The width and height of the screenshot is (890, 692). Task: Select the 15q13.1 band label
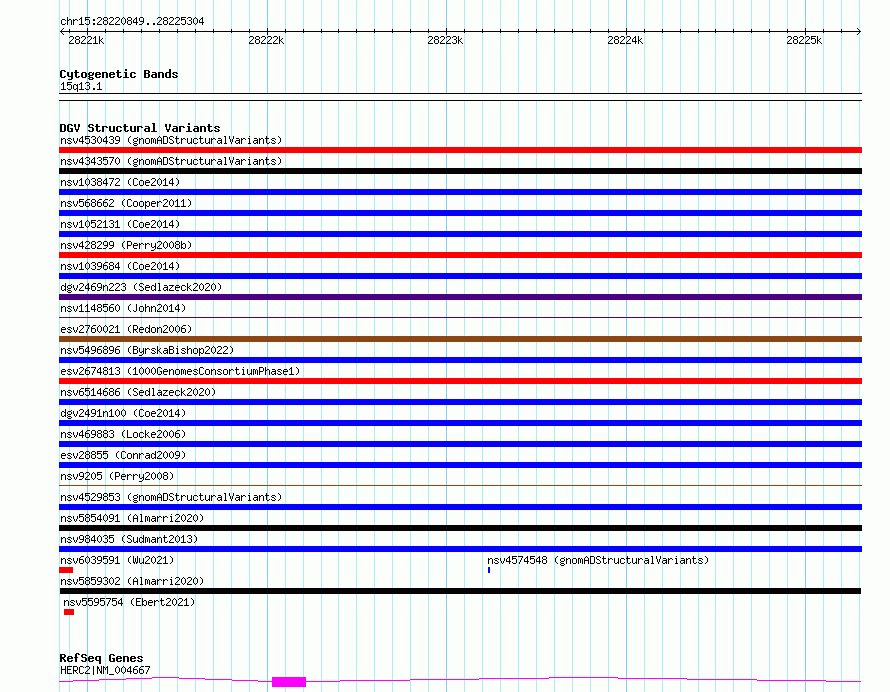coord(81,86)
